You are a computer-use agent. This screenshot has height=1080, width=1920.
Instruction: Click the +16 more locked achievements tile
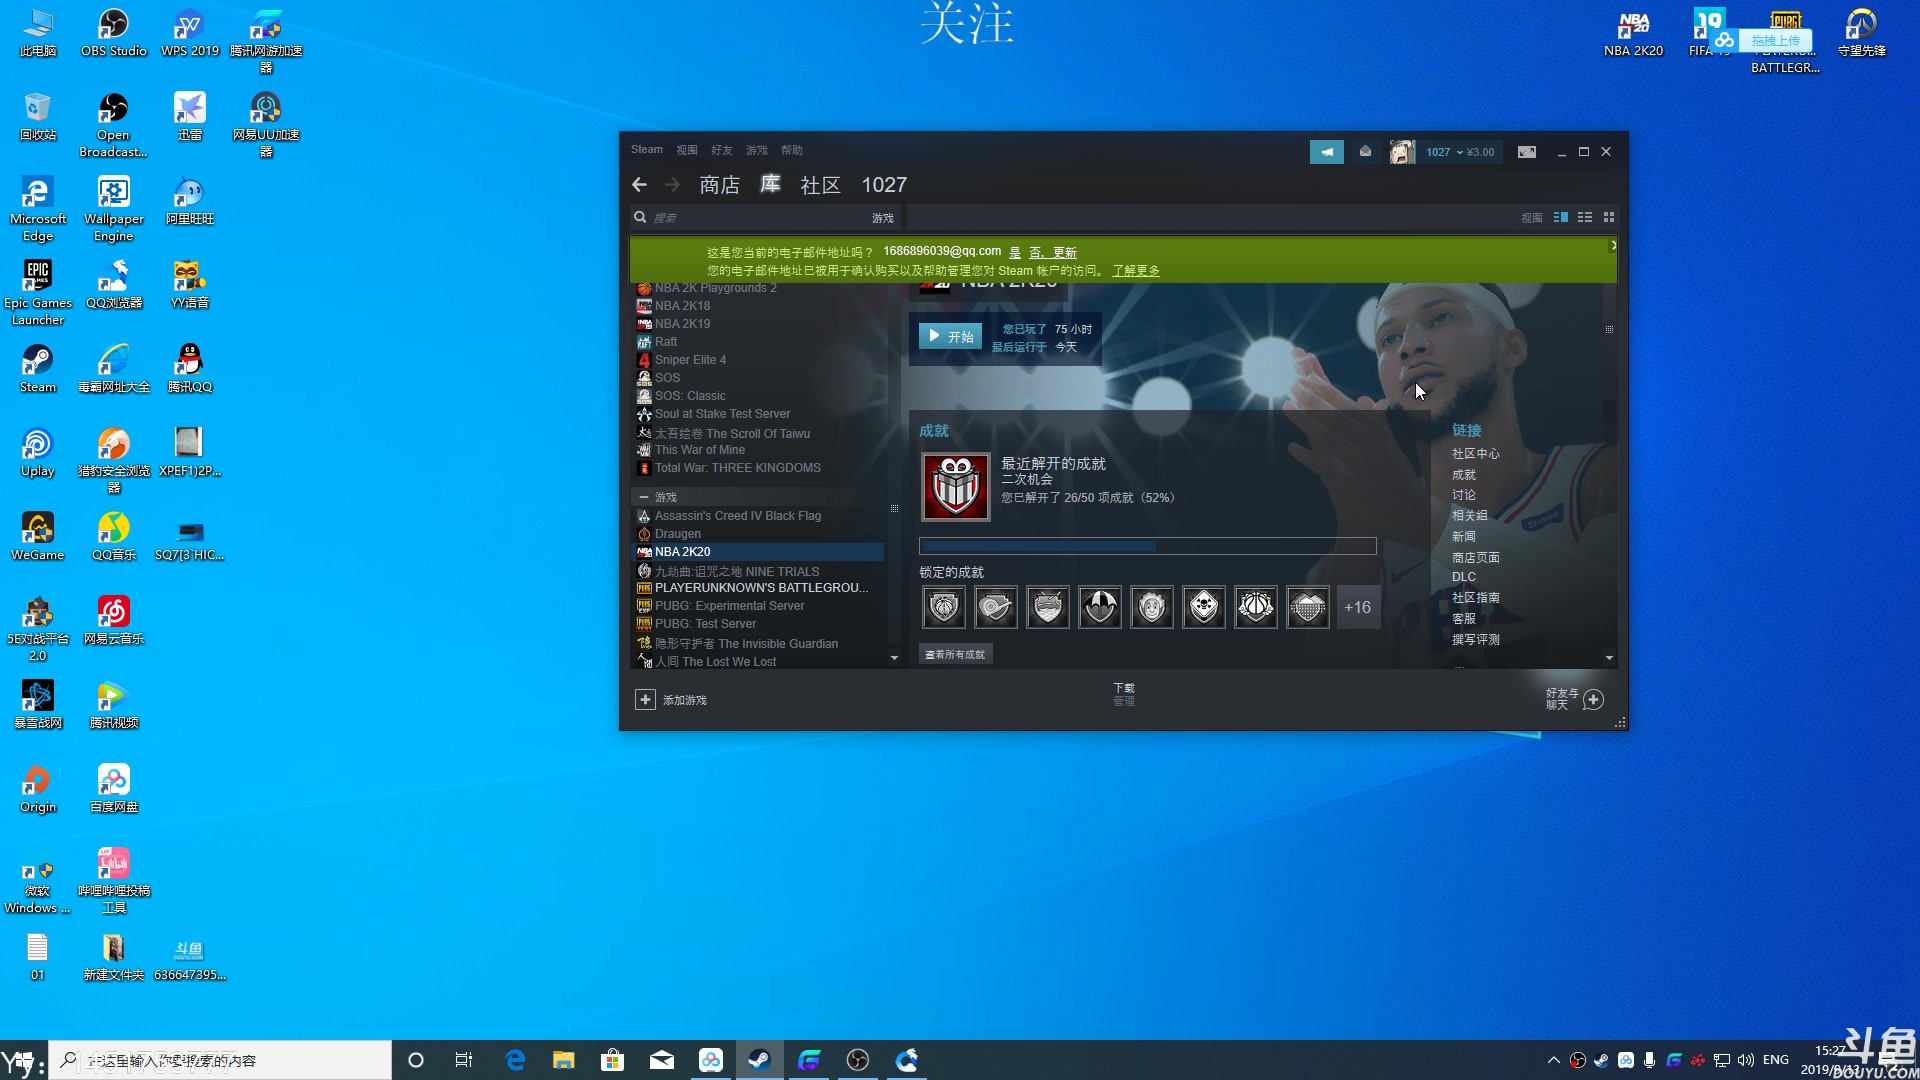point(1357,607)
